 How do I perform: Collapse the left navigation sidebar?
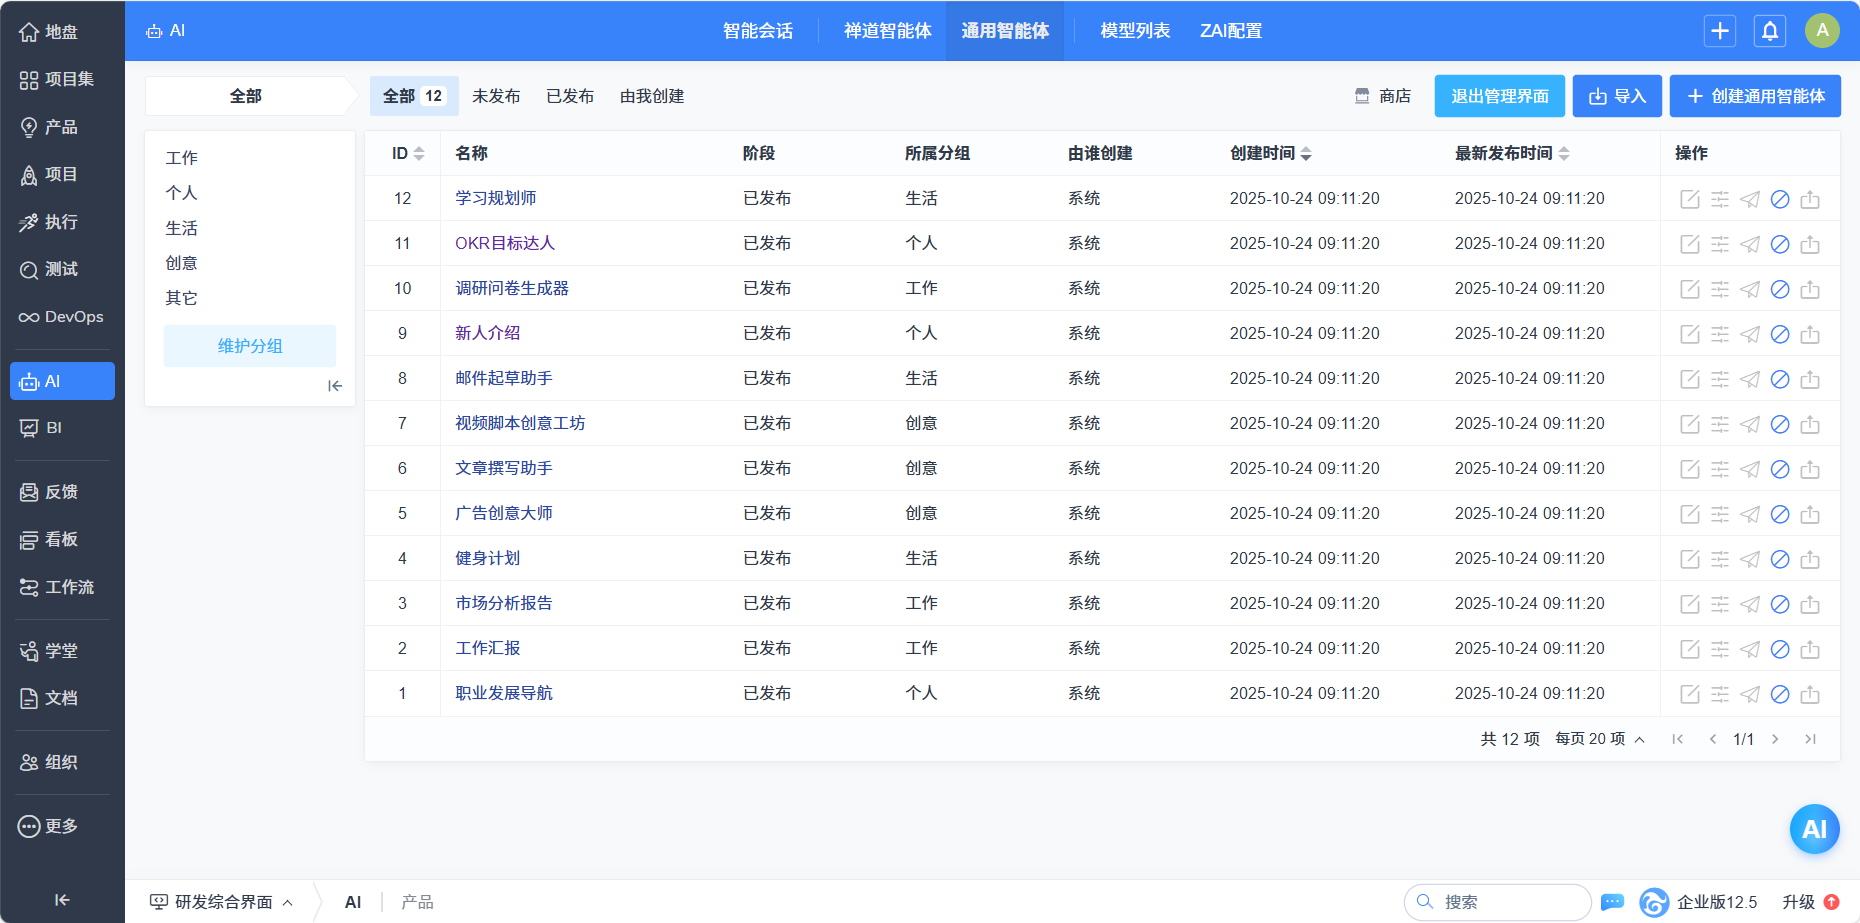pos(62,899)
